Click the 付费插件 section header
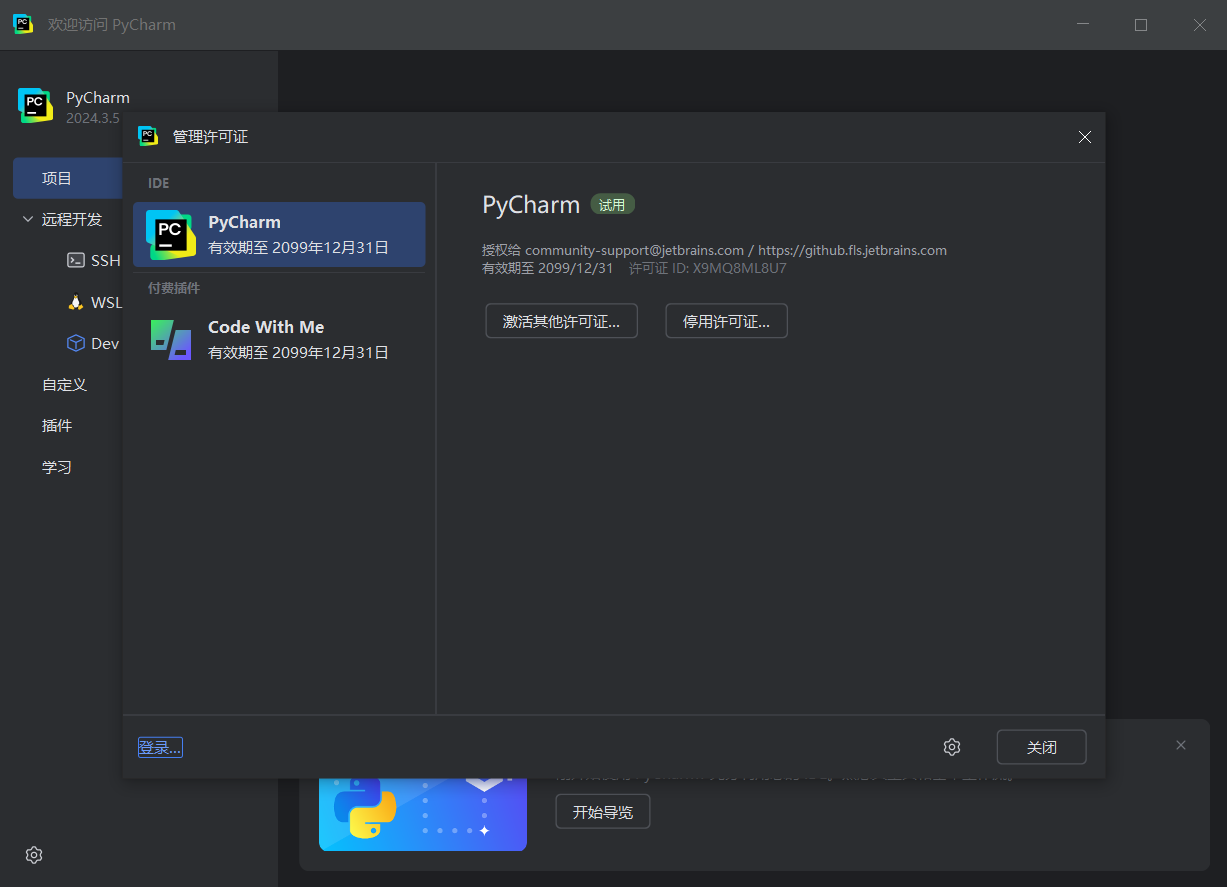Viewport: 1227px width, 887px height. click(174, 288)
